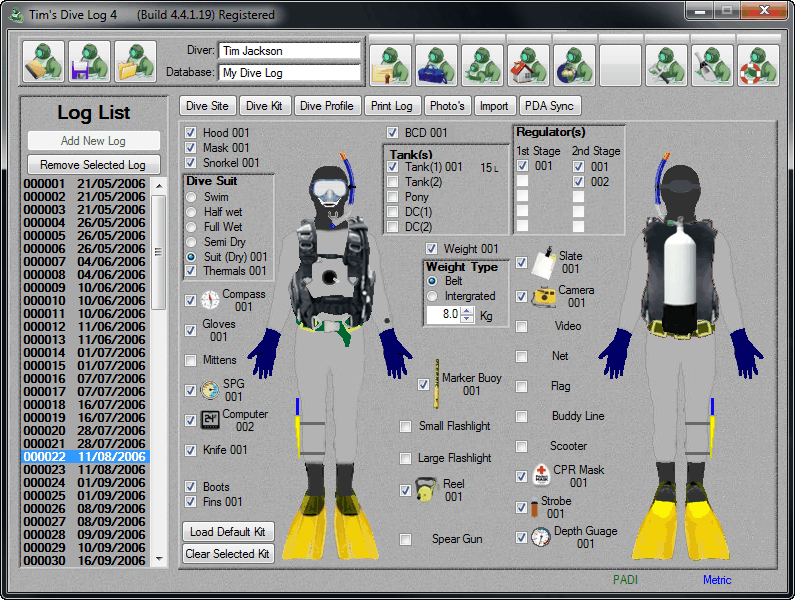The height and width of the screenshot is (600, 795).
Task: Uncheck the BCD 001 checkbox
Action: 392,133
